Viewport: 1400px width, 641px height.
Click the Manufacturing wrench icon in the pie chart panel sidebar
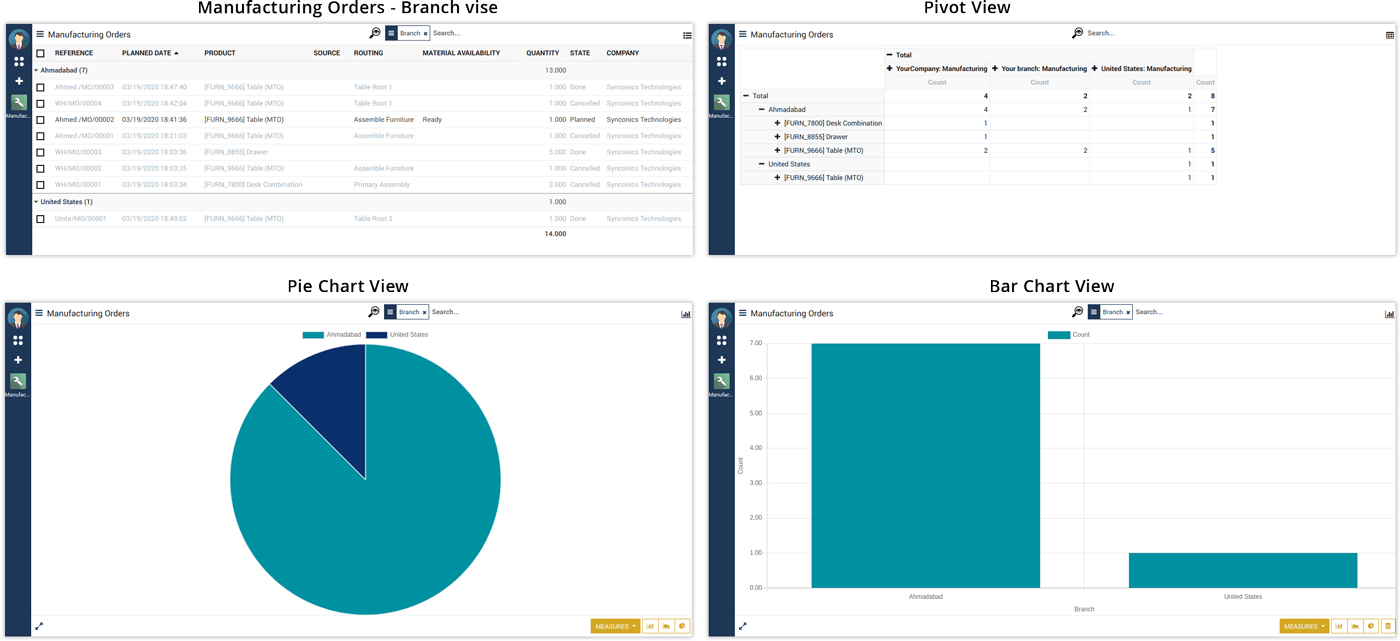click(x=18, y=381)
